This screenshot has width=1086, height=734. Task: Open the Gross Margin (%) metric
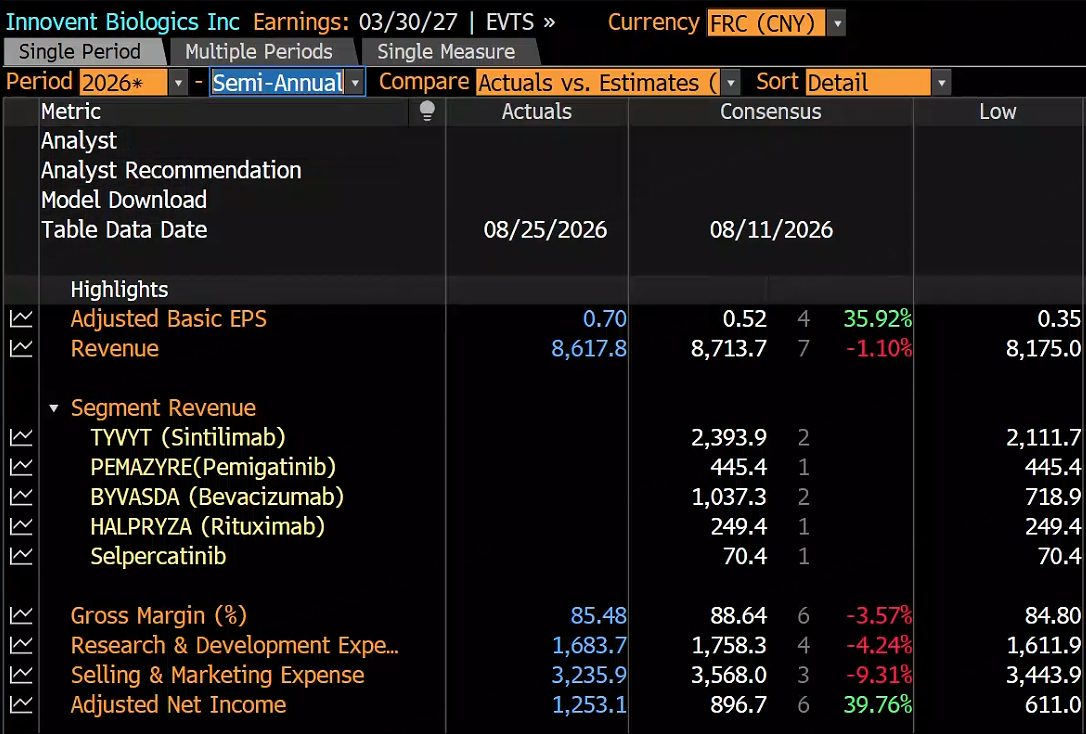(x=159, y=616)
